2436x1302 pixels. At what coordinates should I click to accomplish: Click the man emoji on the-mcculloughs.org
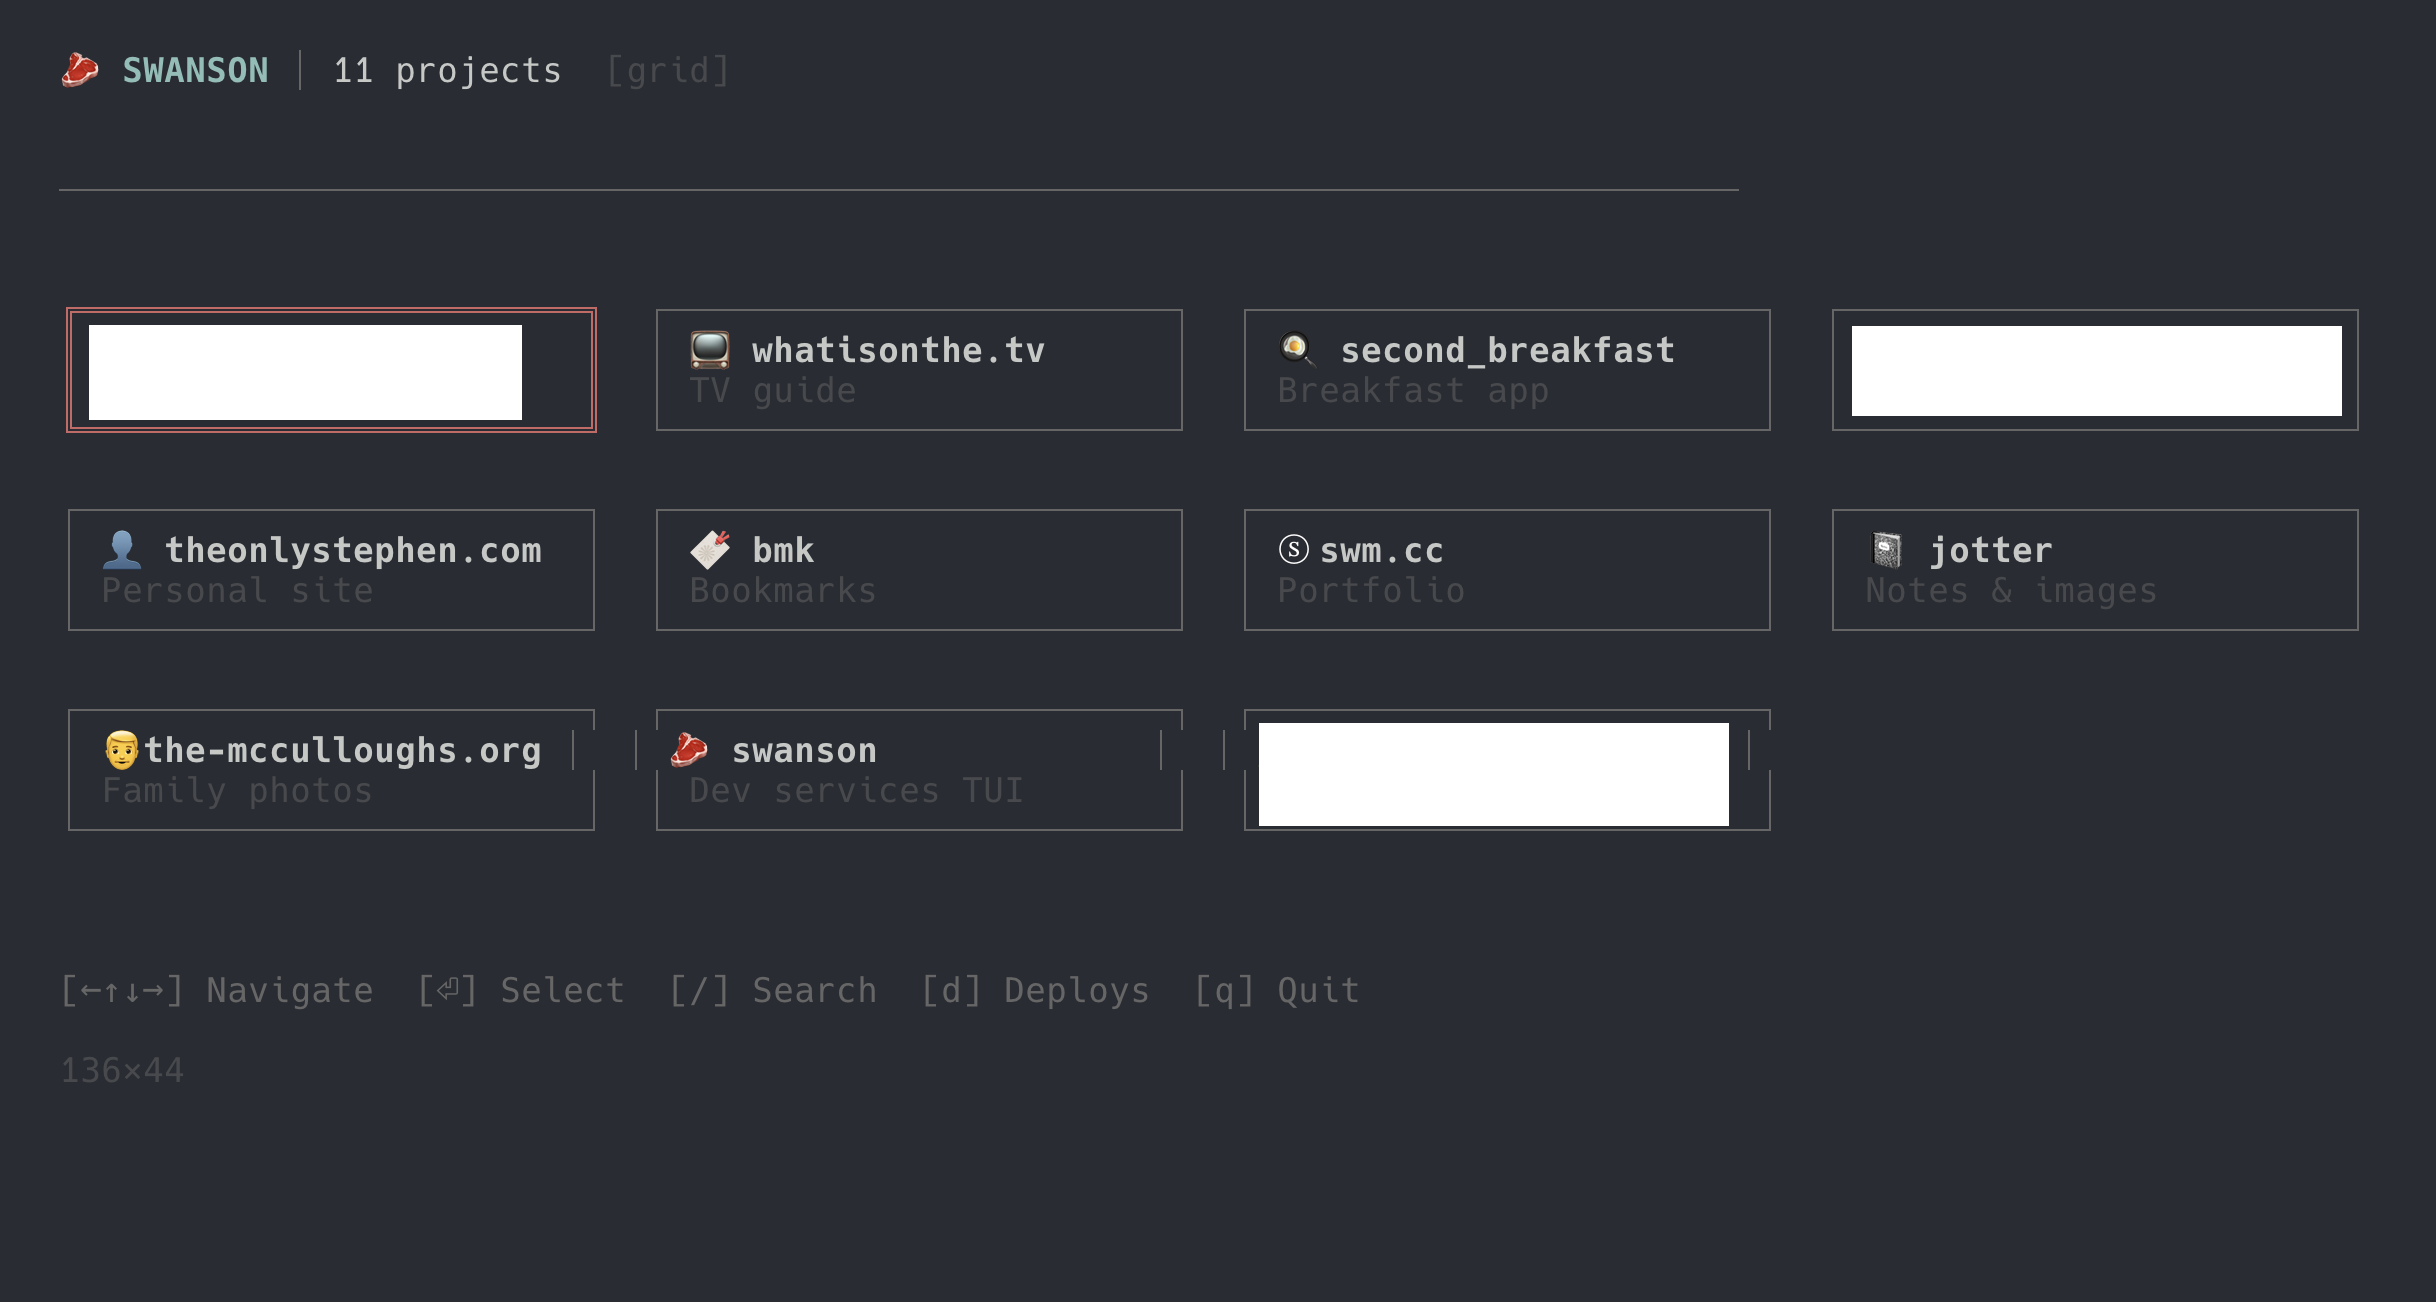(x=120, y=749)
